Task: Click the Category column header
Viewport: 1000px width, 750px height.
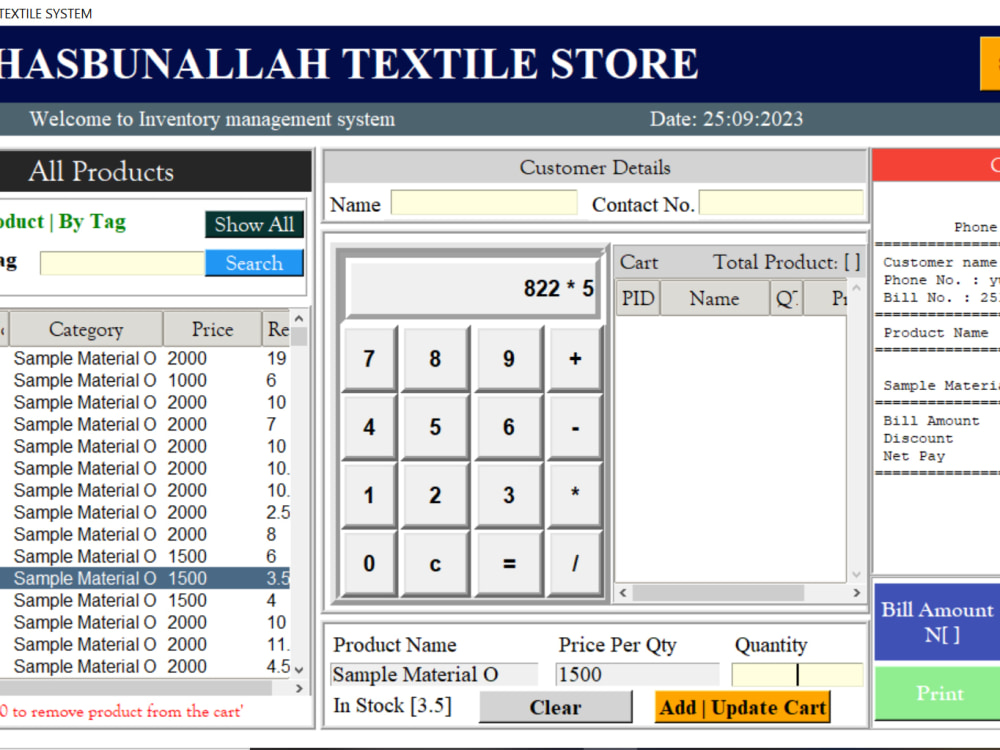Action: (86, 329)
